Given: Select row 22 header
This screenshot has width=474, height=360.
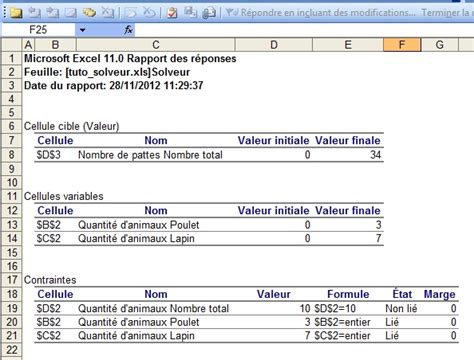Looking at the screenshot, I should click(x=12, y=350).
